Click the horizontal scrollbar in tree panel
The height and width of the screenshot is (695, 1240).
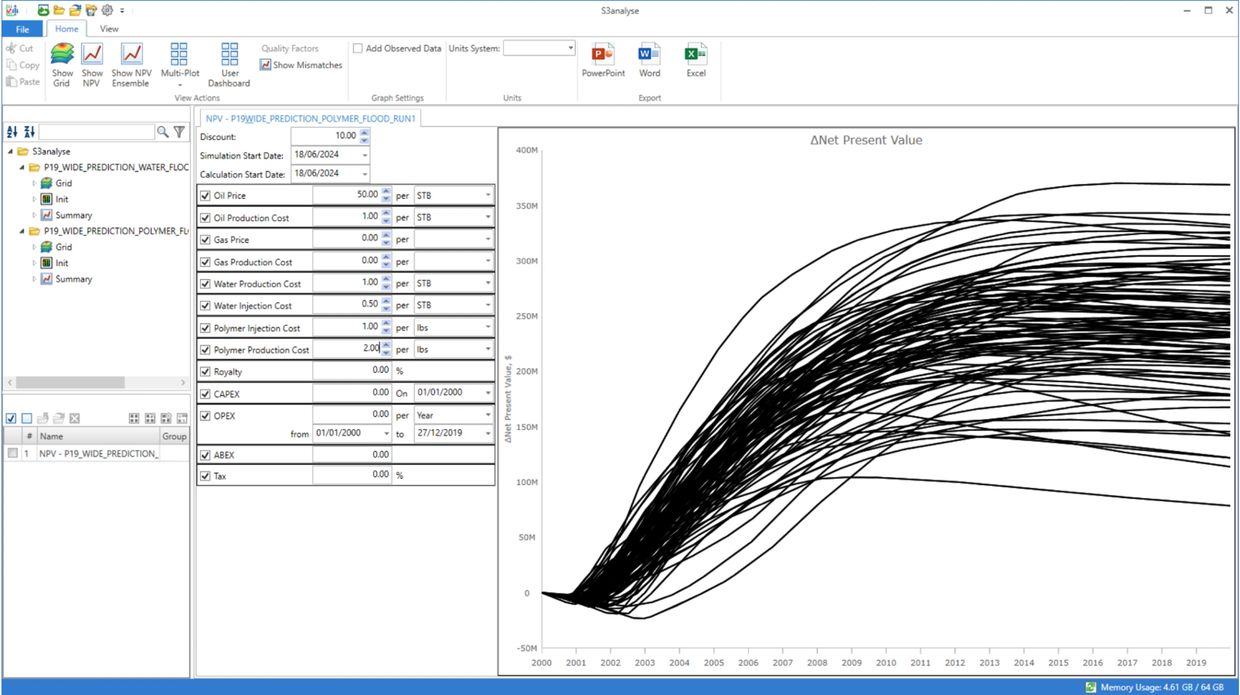click(70, 382)
